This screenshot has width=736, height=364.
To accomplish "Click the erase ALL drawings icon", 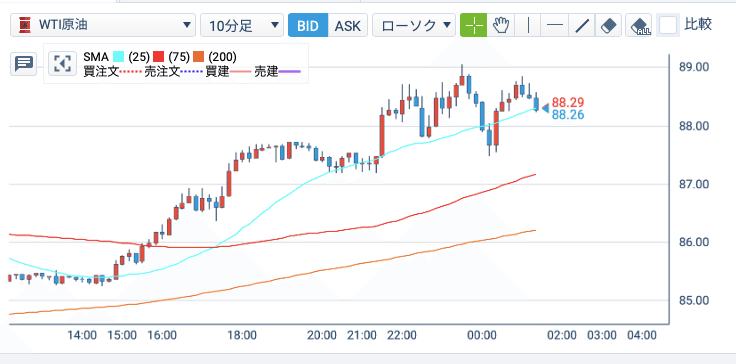I will click(x=639, y=25).
